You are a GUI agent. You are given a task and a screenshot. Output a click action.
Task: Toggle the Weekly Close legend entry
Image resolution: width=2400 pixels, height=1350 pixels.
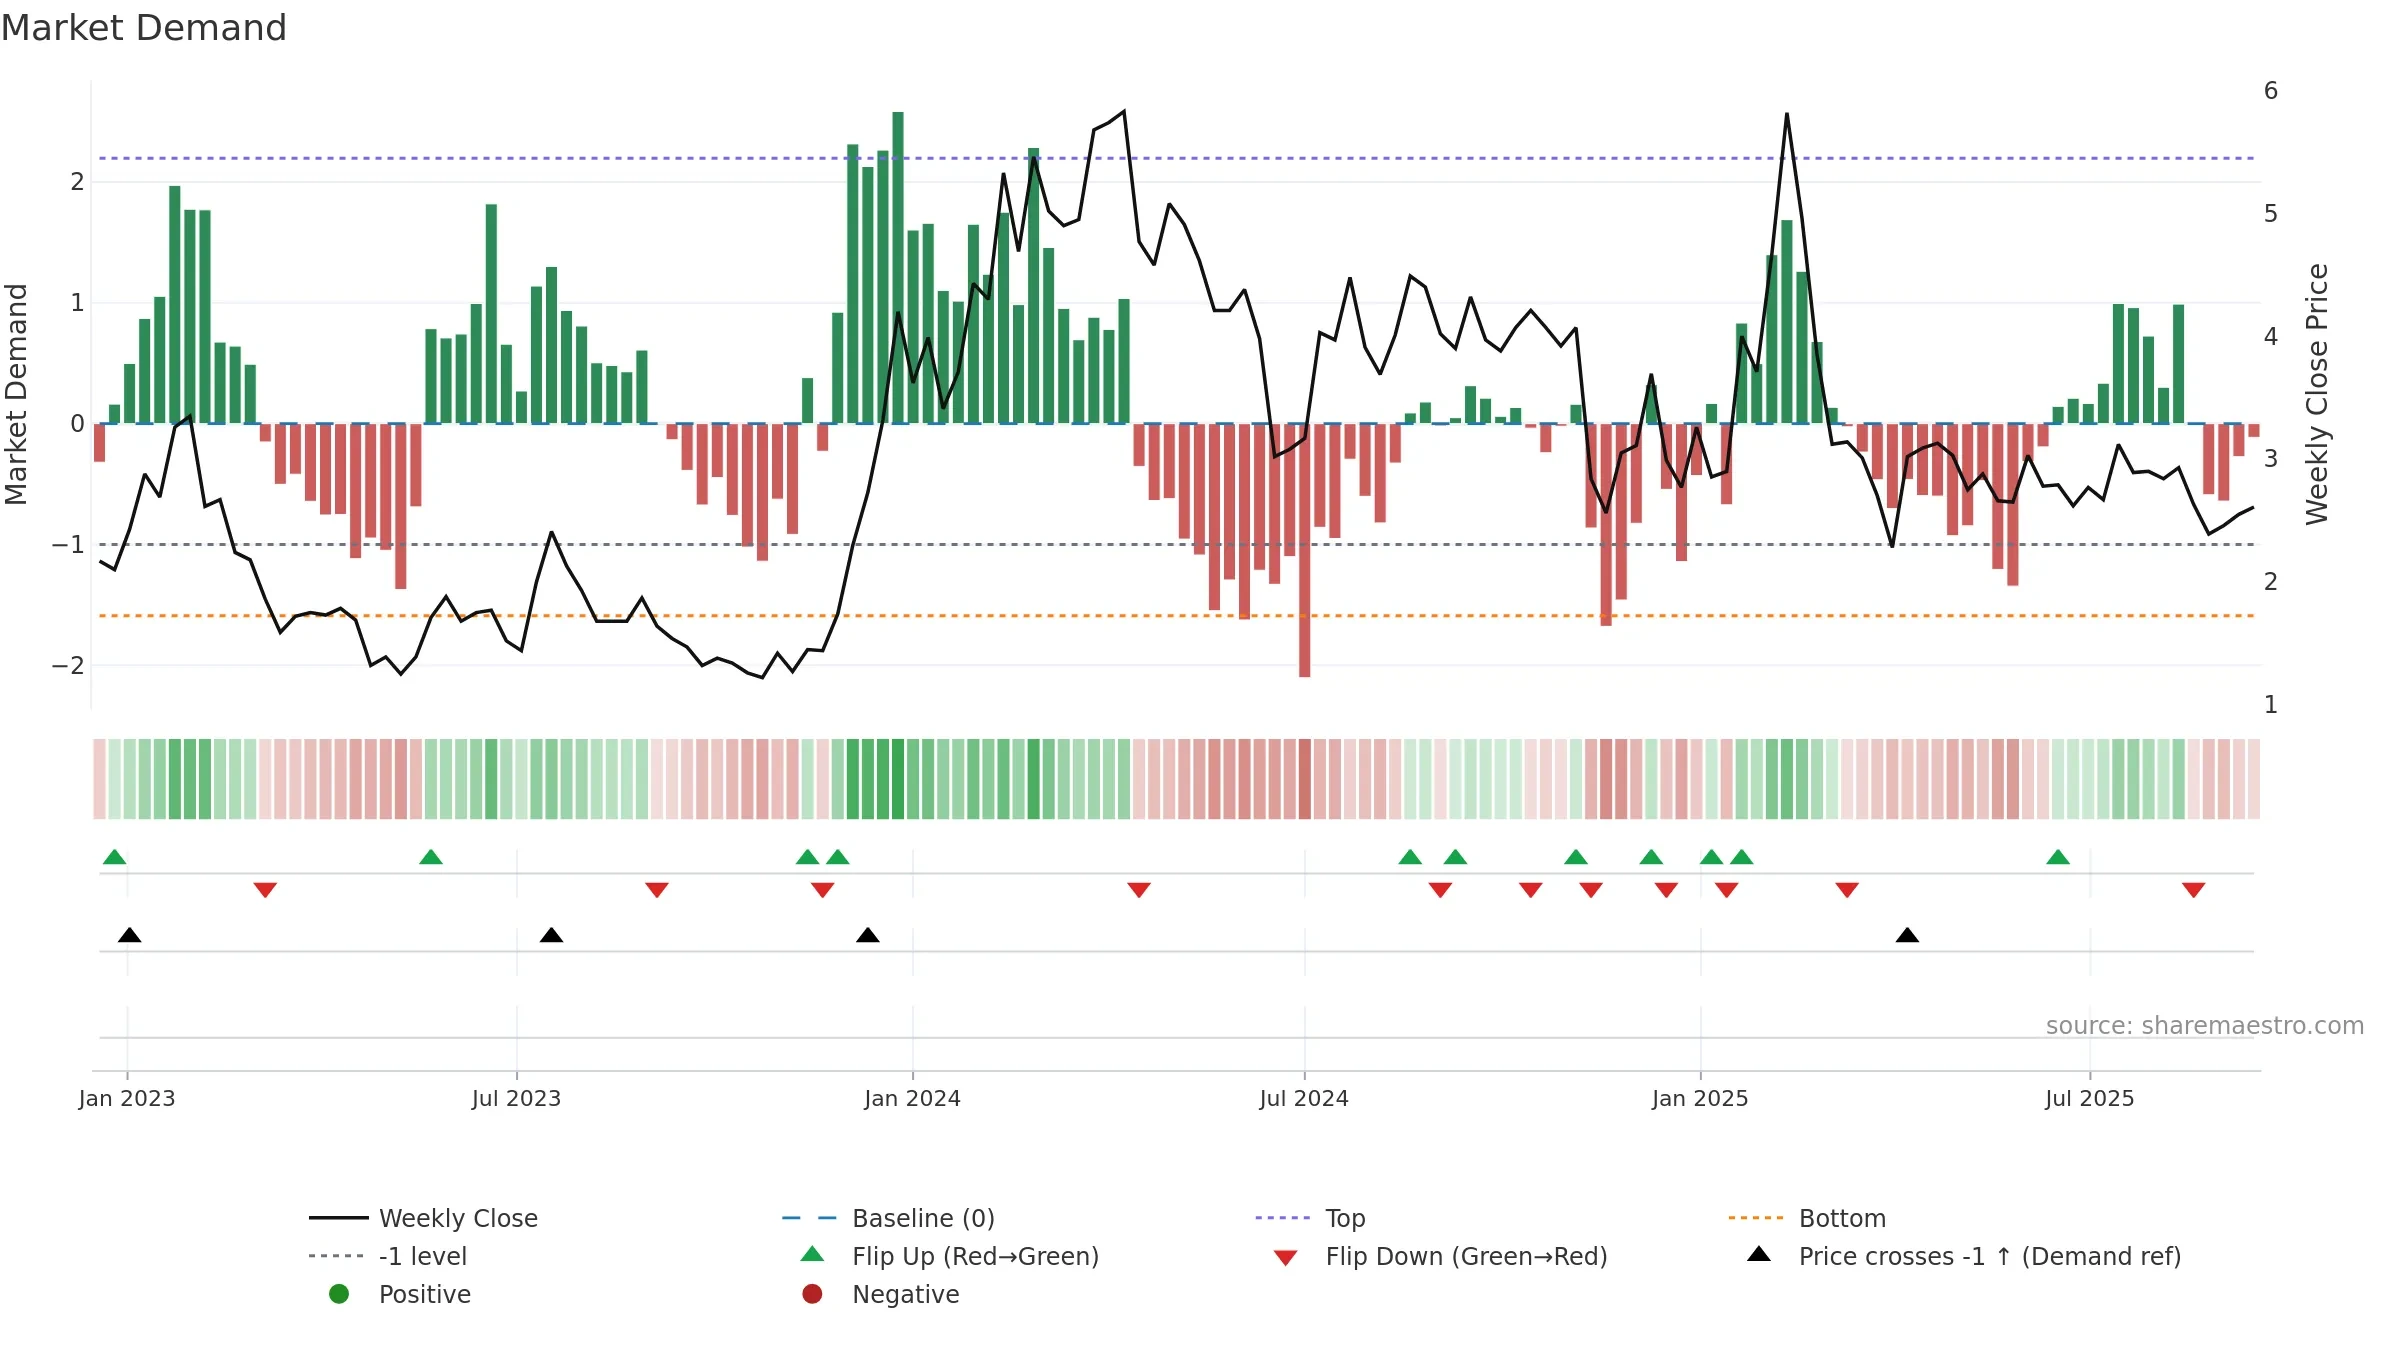423,1218
